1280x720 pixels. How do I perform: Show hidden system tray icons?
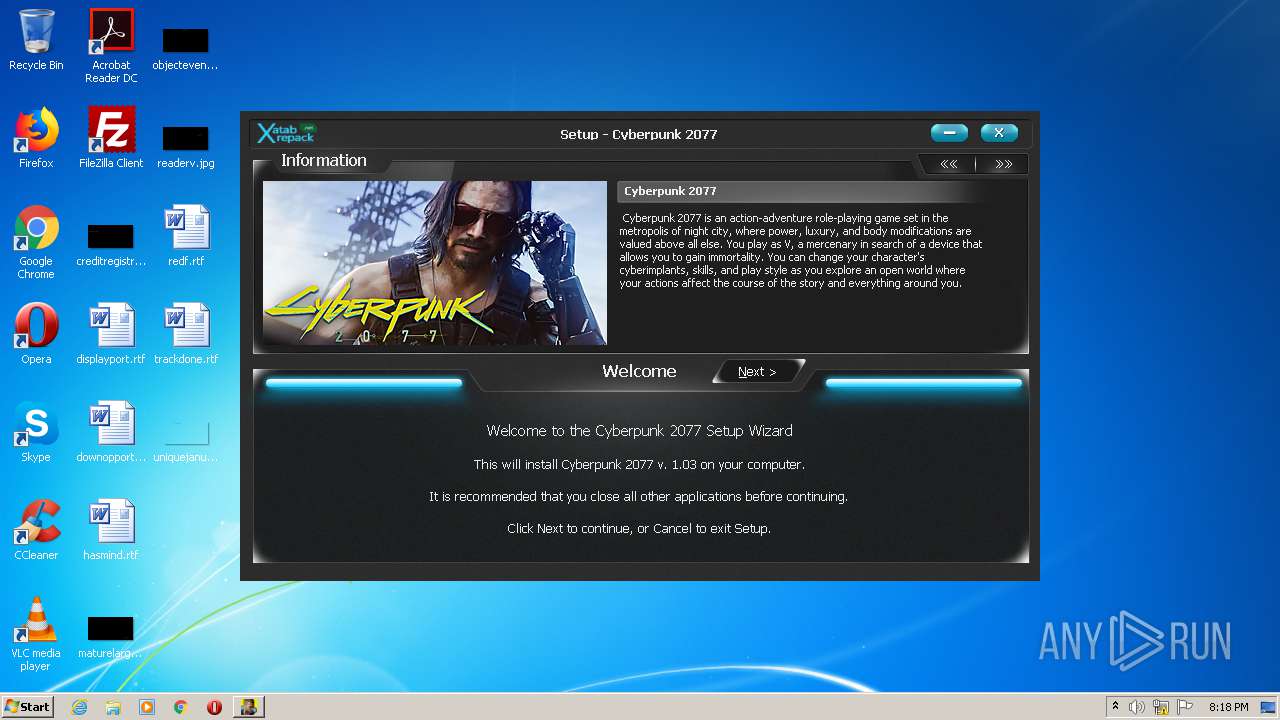pyautogui.click(x=1115, y=707)
